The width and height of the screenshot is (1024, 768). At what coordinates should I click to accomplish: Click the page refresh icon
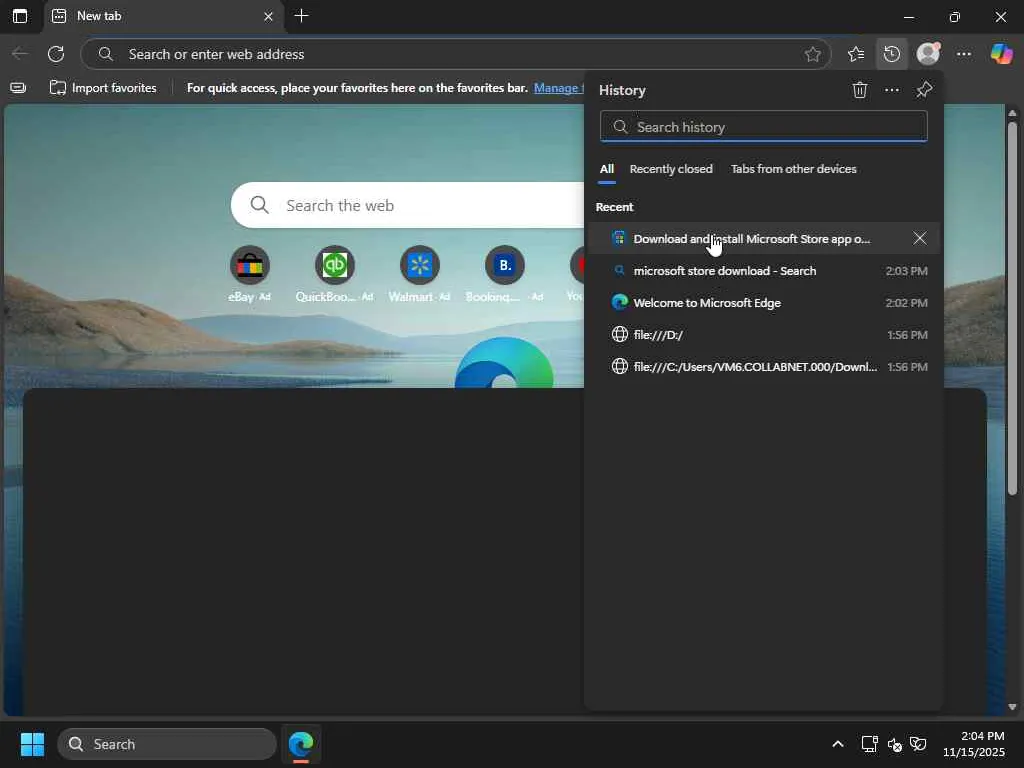[x=56, y=54]
